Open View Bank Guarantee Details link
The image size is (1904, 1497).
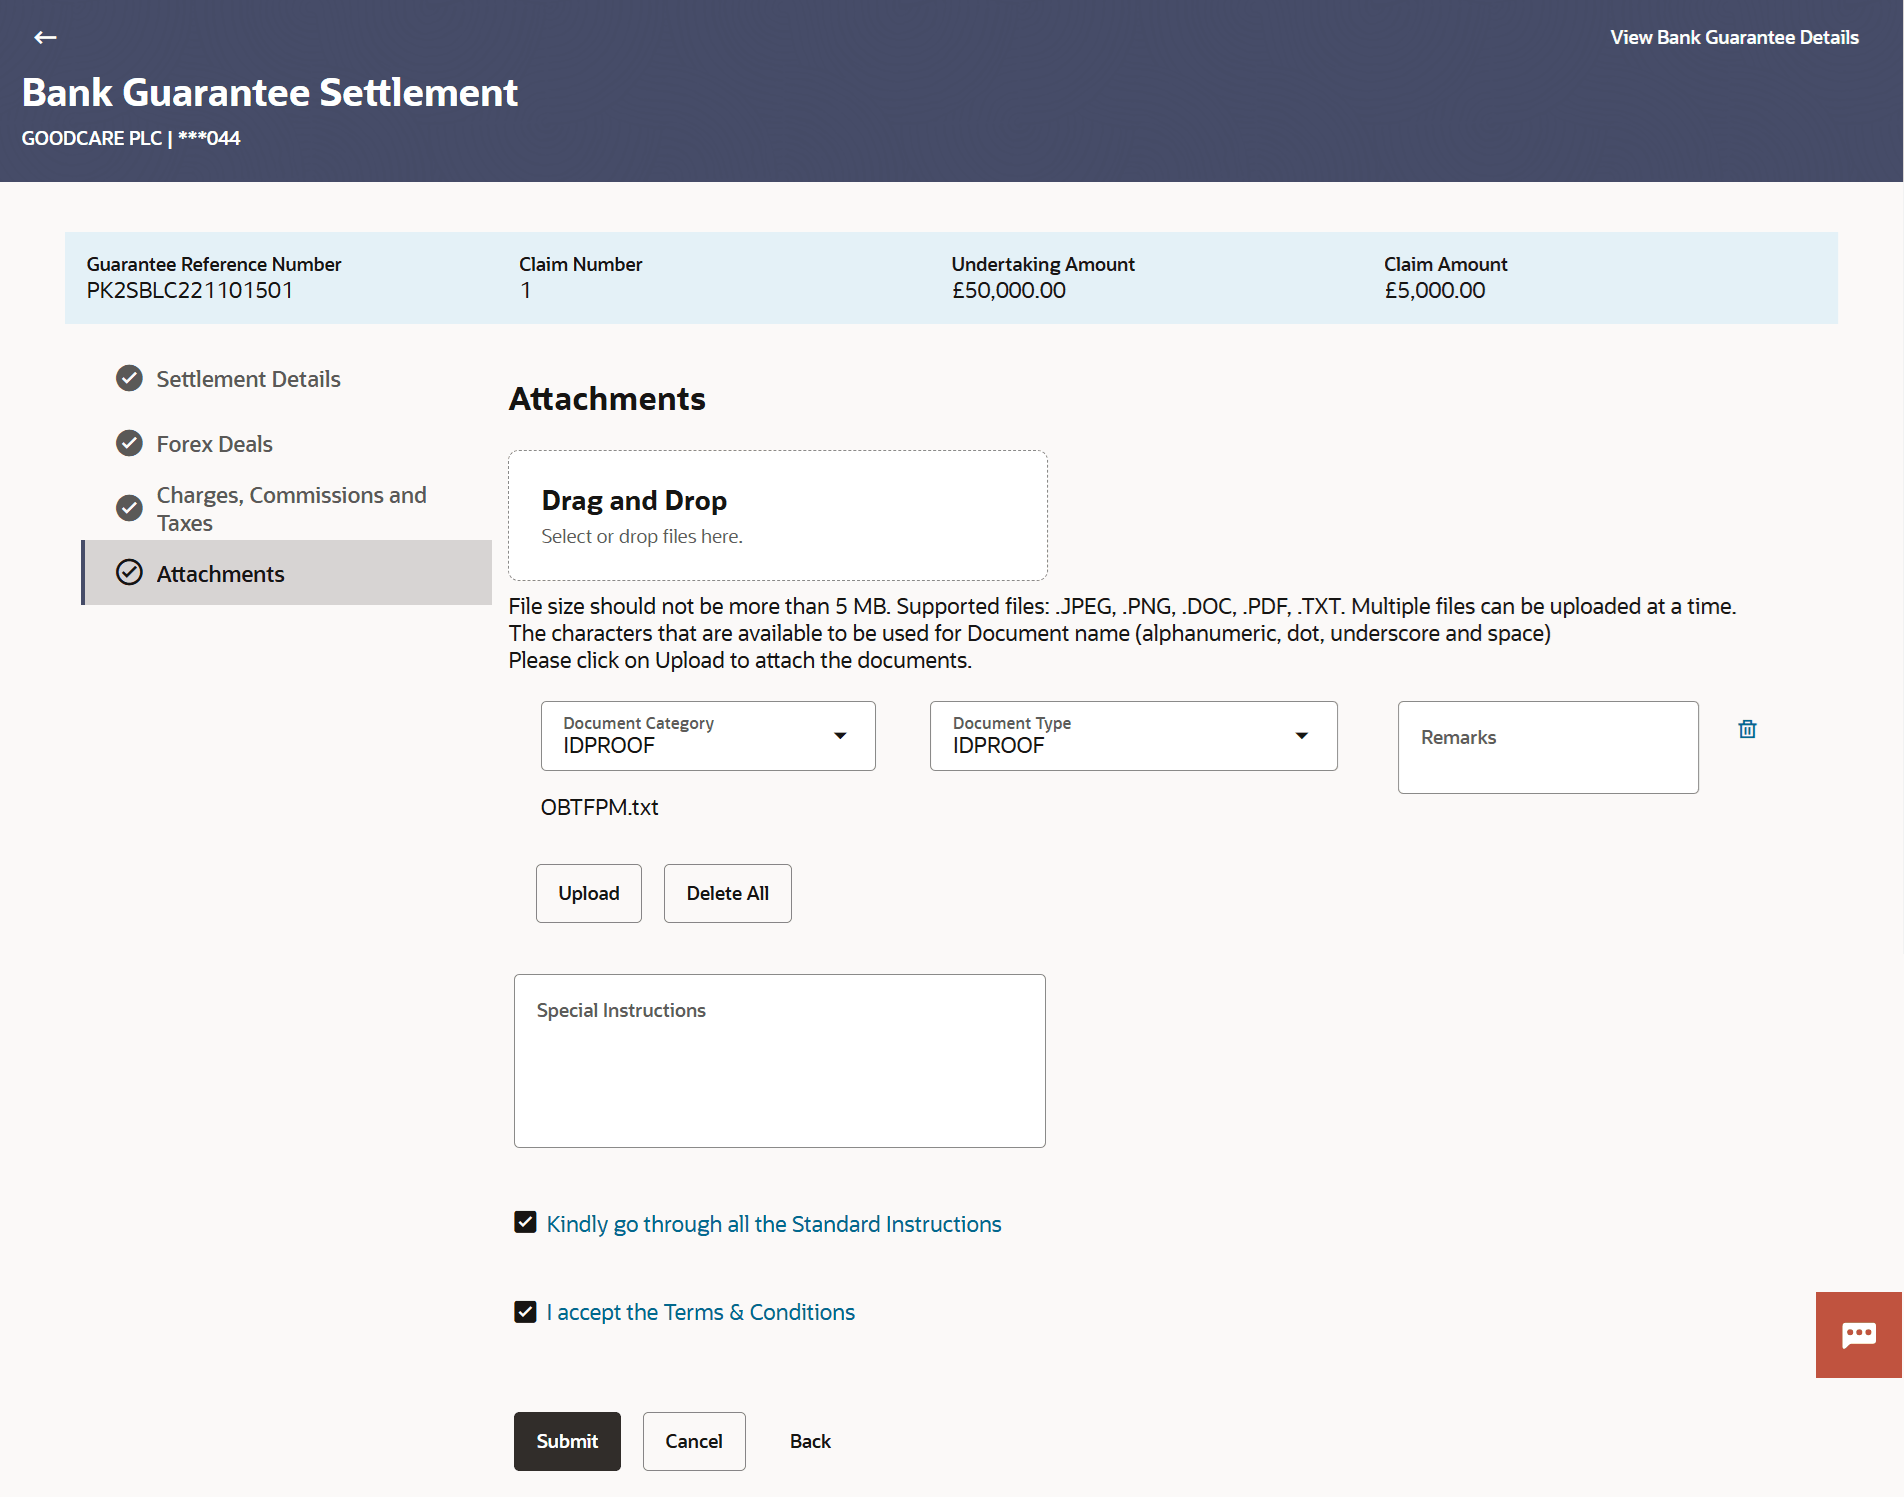(1733, 37)
